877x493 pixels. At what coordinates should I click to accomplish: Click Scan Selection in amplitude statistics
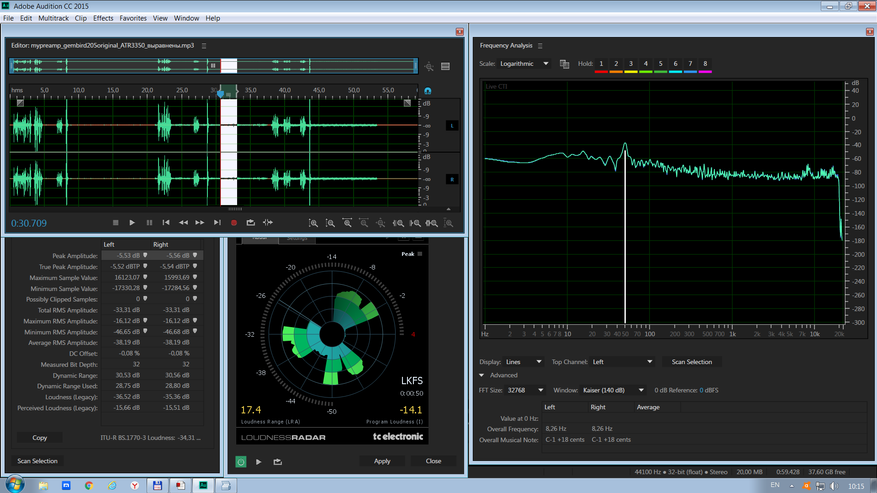[37, 461]
